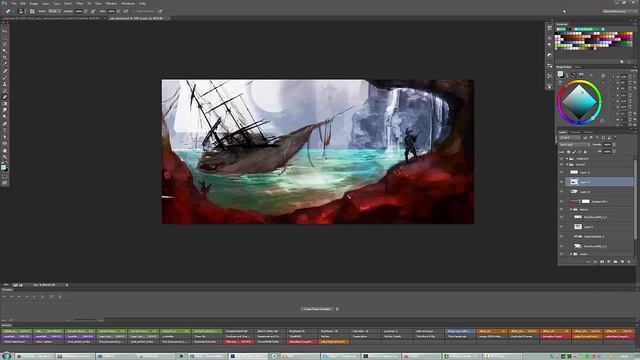Add layer mask from Layers panel footer
640x360 pixels.
602,262
